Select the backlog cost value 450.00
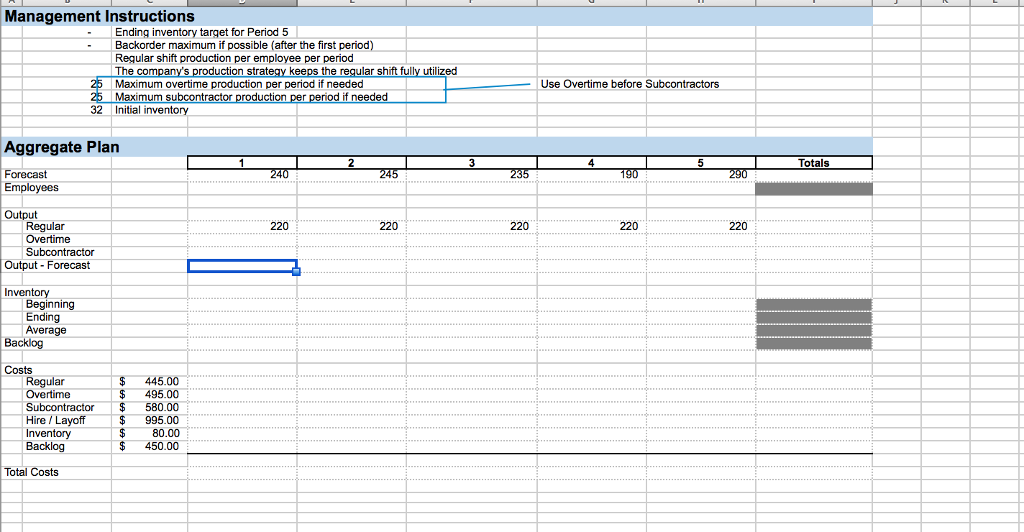 point(162,447)
